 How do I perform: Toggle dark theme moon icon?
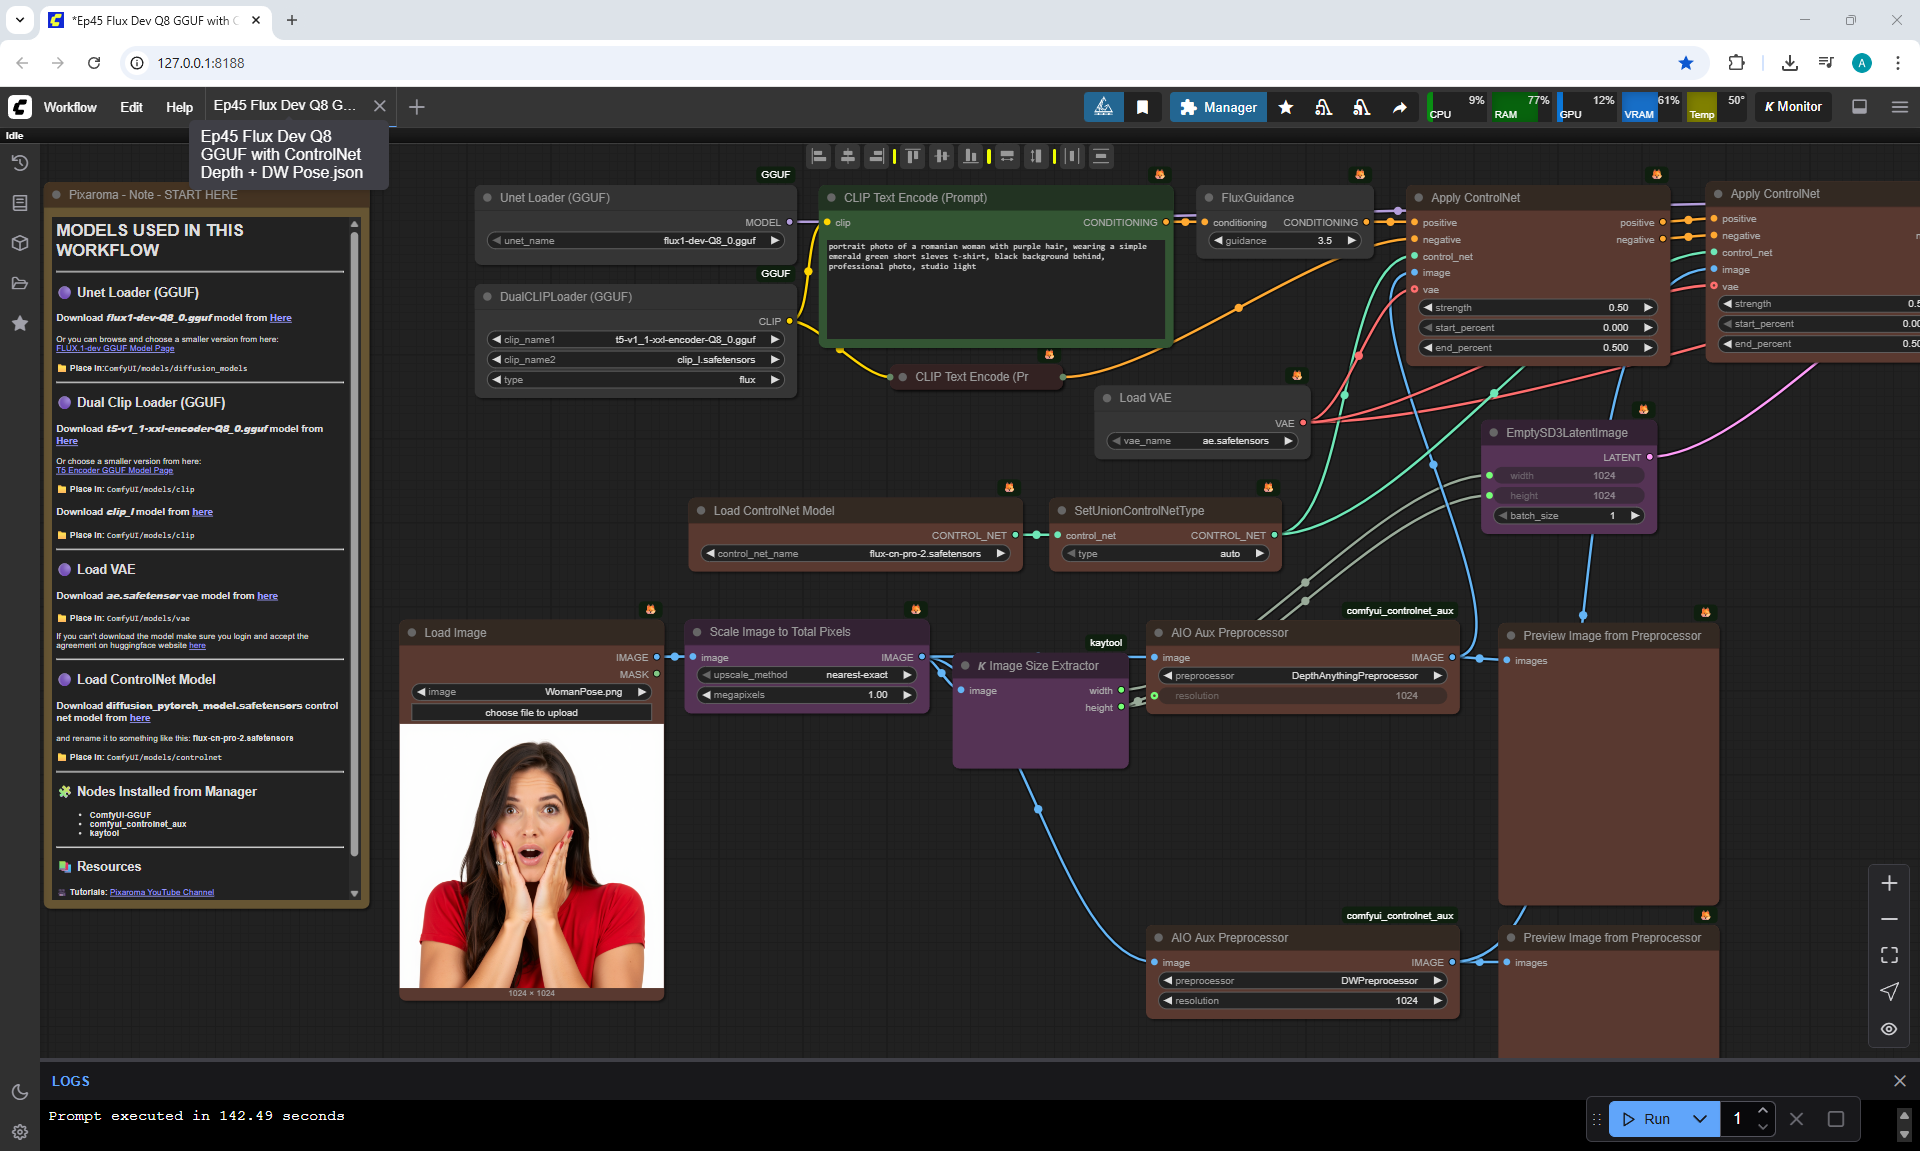19,1092
